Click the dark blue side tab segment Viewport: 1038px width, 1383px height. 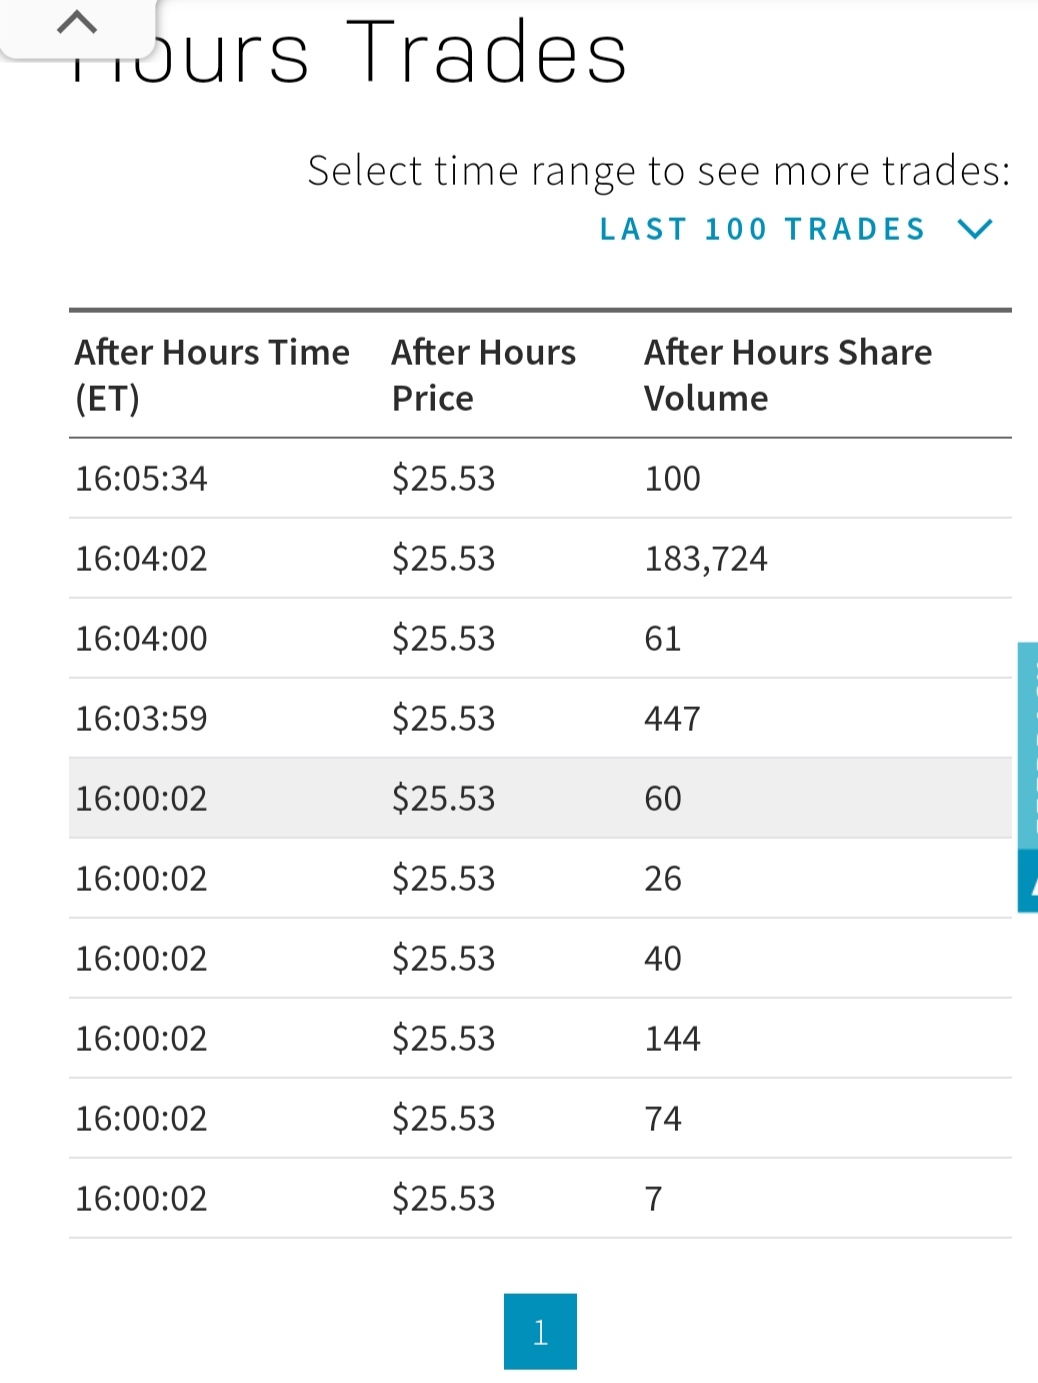point(1028,881)
